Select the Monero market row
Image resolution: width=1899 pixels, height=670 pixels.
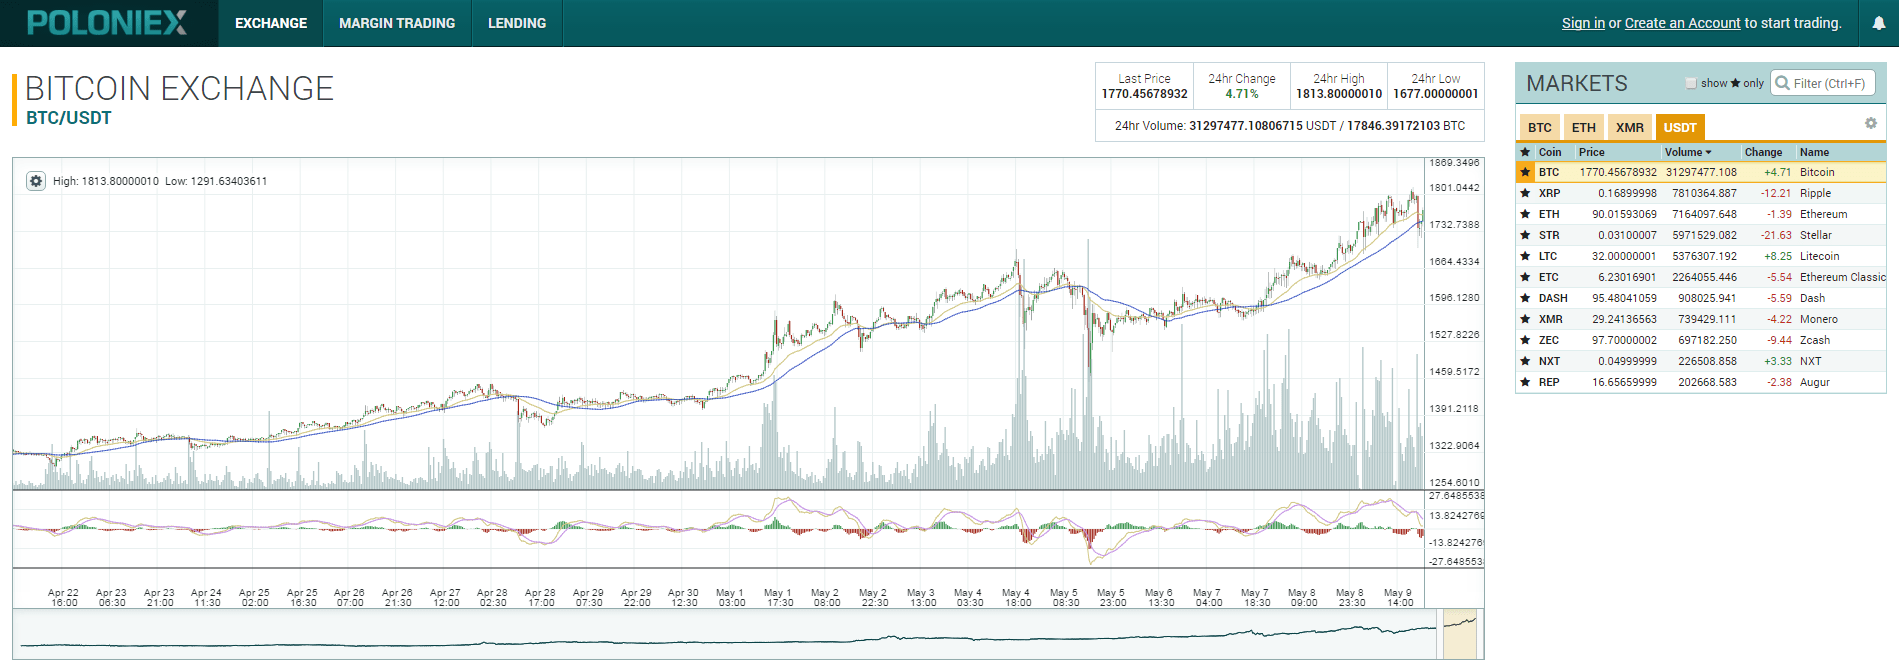1701,319
